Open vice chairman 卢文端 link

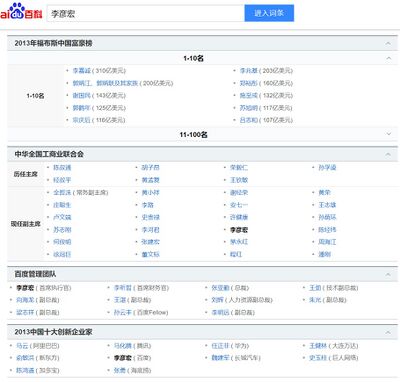pos(62,217)
